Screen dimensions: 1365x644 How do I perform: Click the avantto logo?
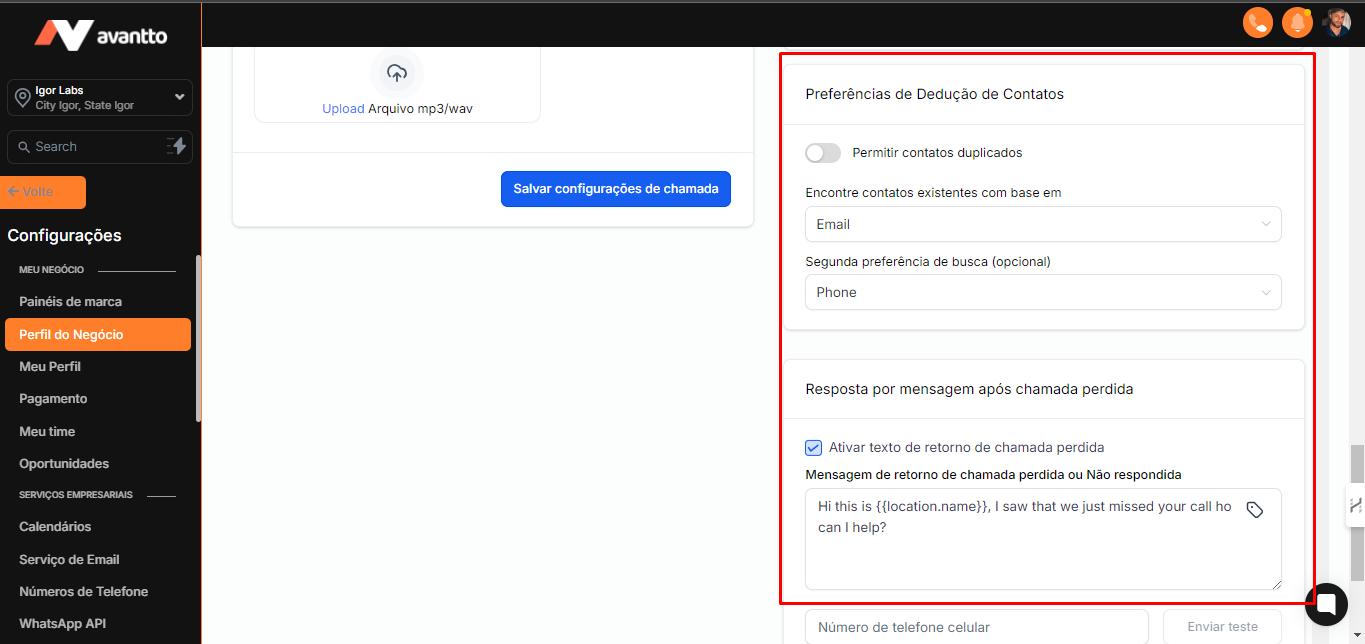(x=100, y=36)
